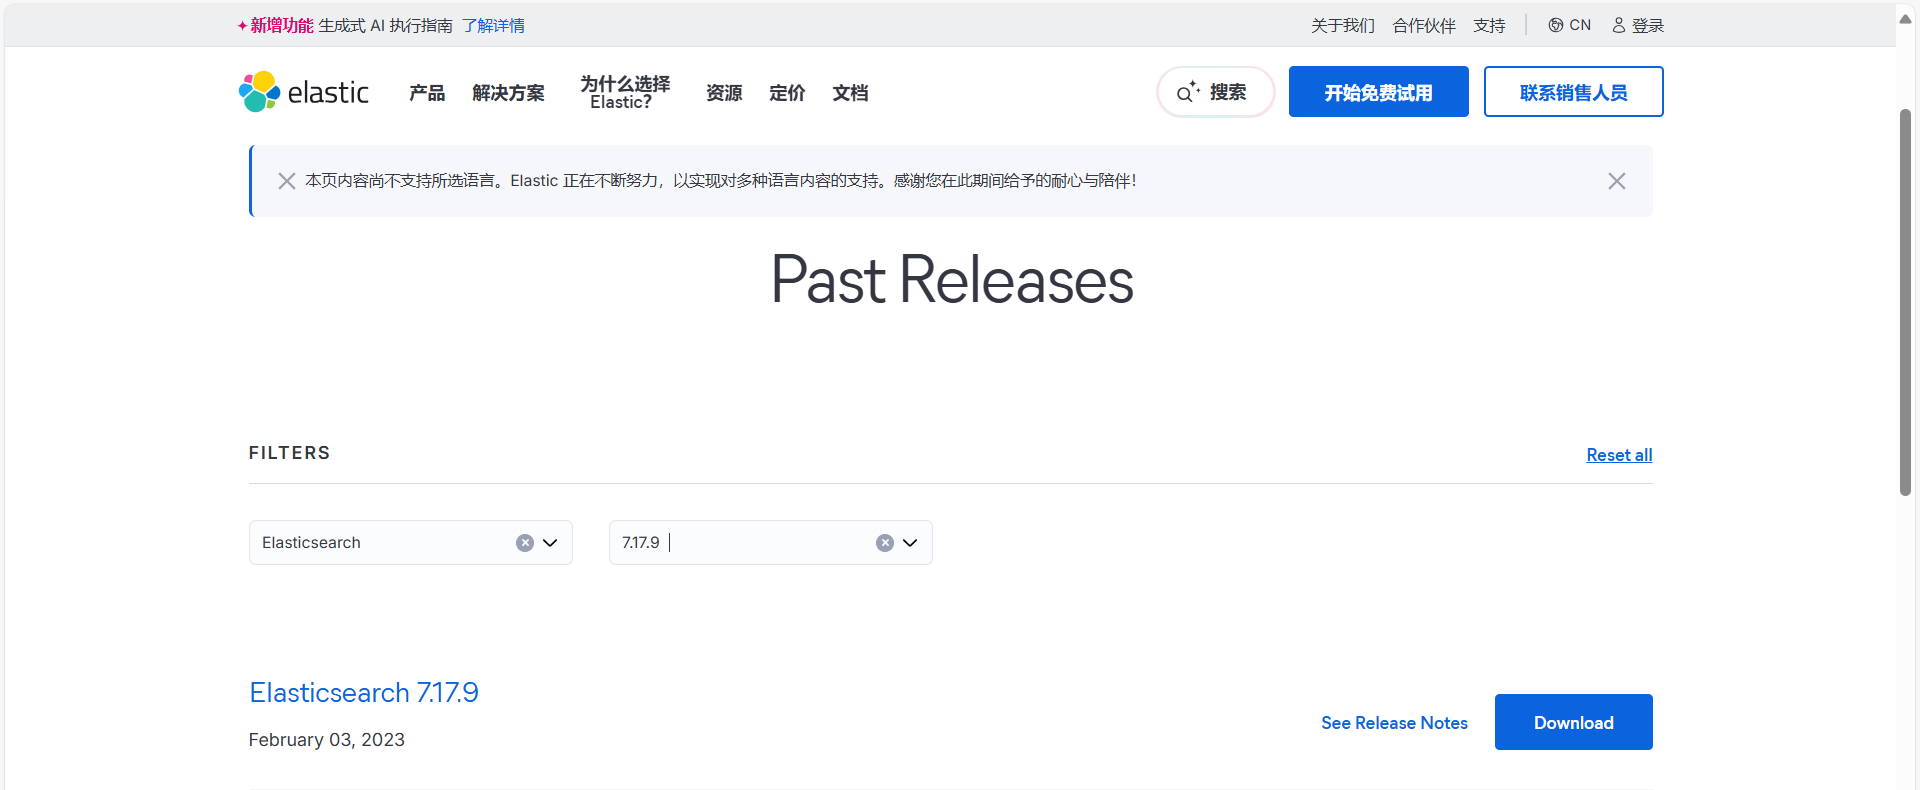
Task: Click the February 03, 2023 date text
Action: click(326, 740)
